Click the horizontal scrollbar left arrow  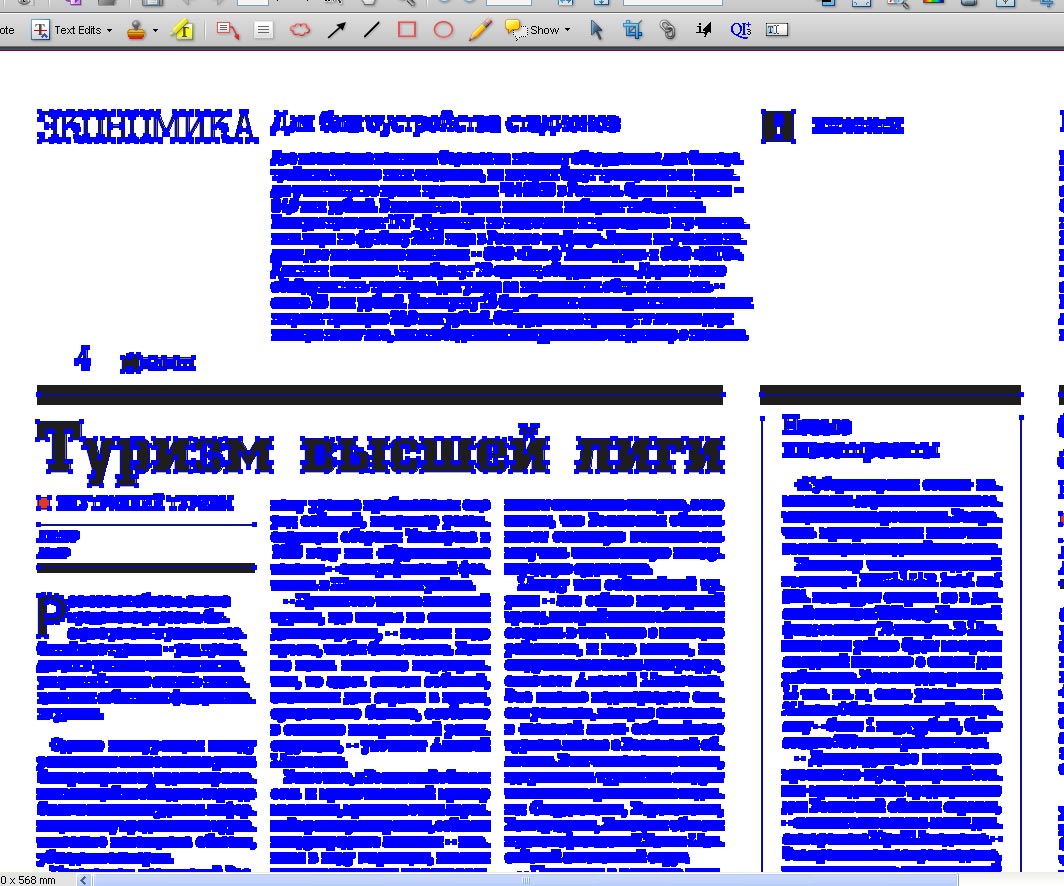(83, 880)
